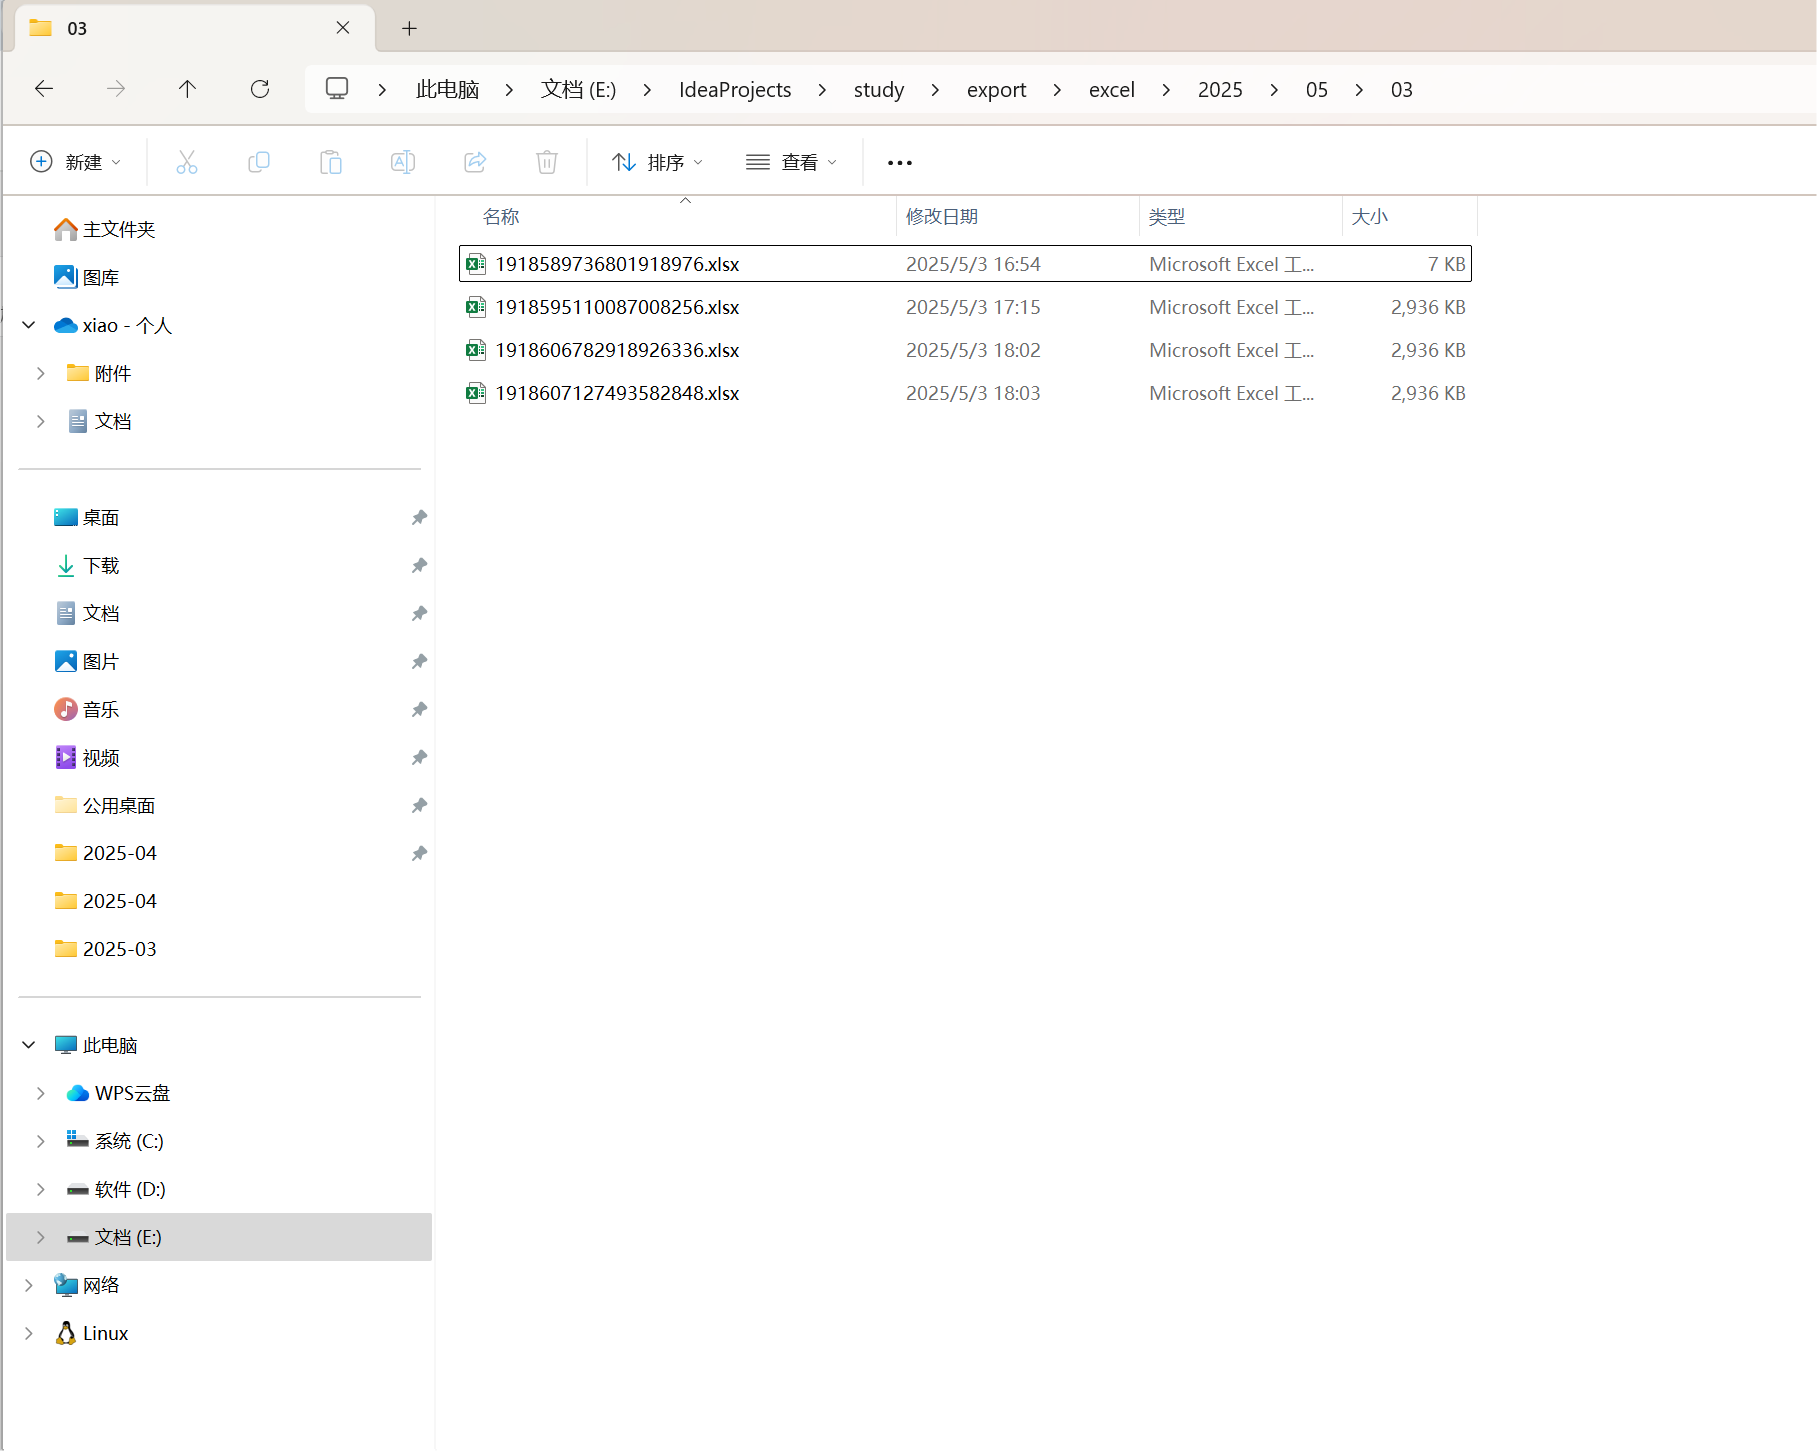This screenshot has height=1451, width=1817.
Task: Click the see-more ellipsis button
Action: [898, 161]
